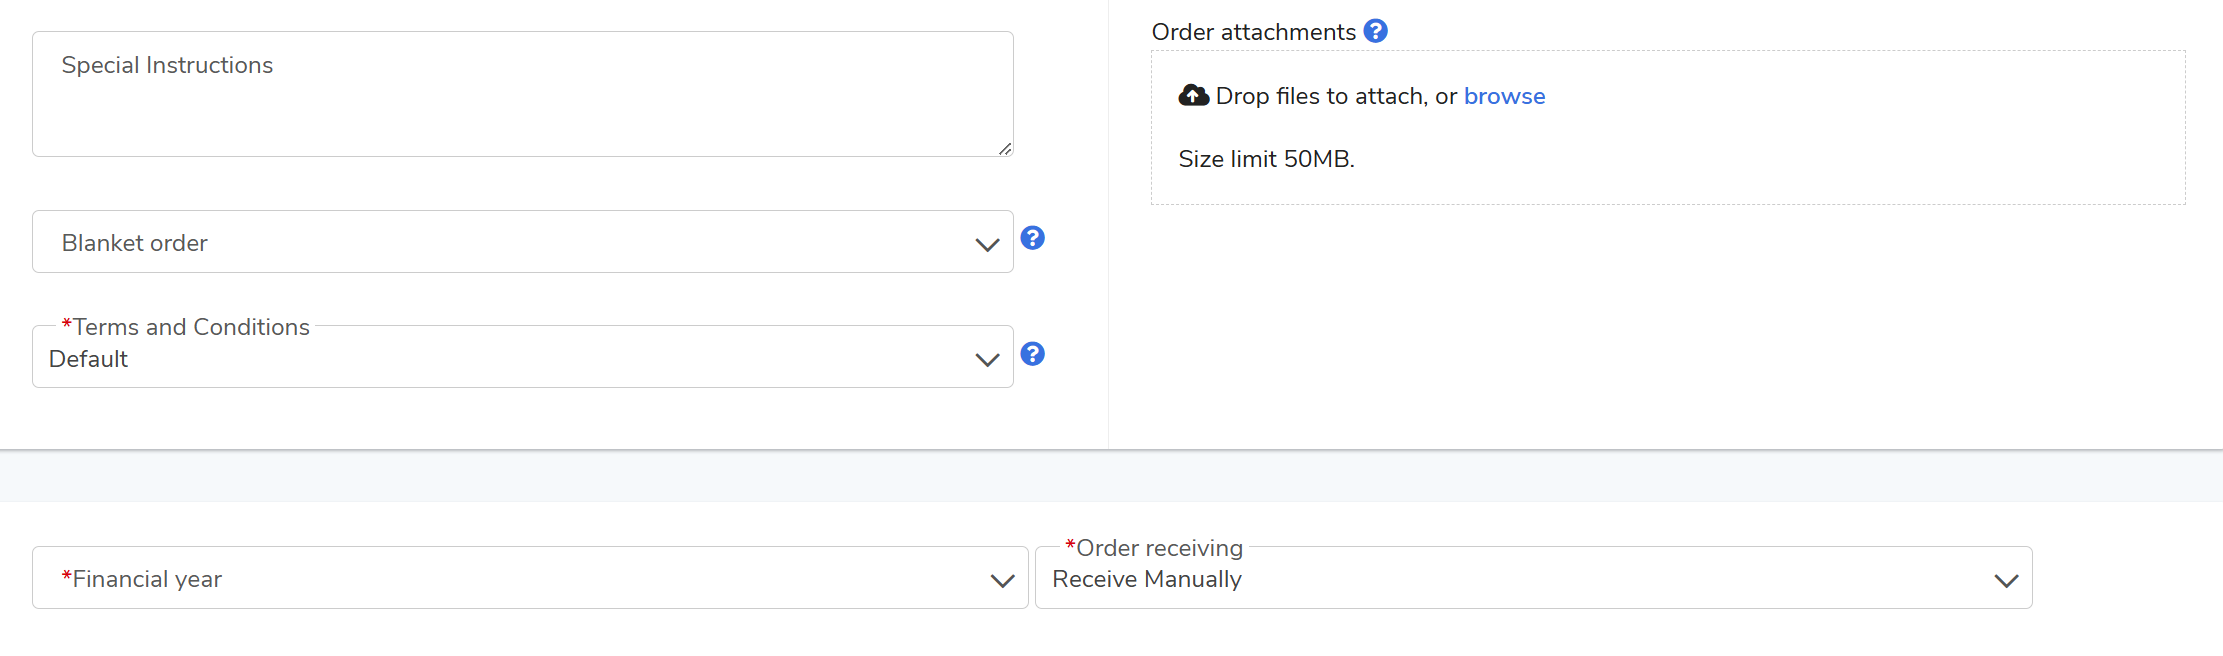Click the browse link to attach files
Viewport: 2223px width, 656px height.
1504,96
